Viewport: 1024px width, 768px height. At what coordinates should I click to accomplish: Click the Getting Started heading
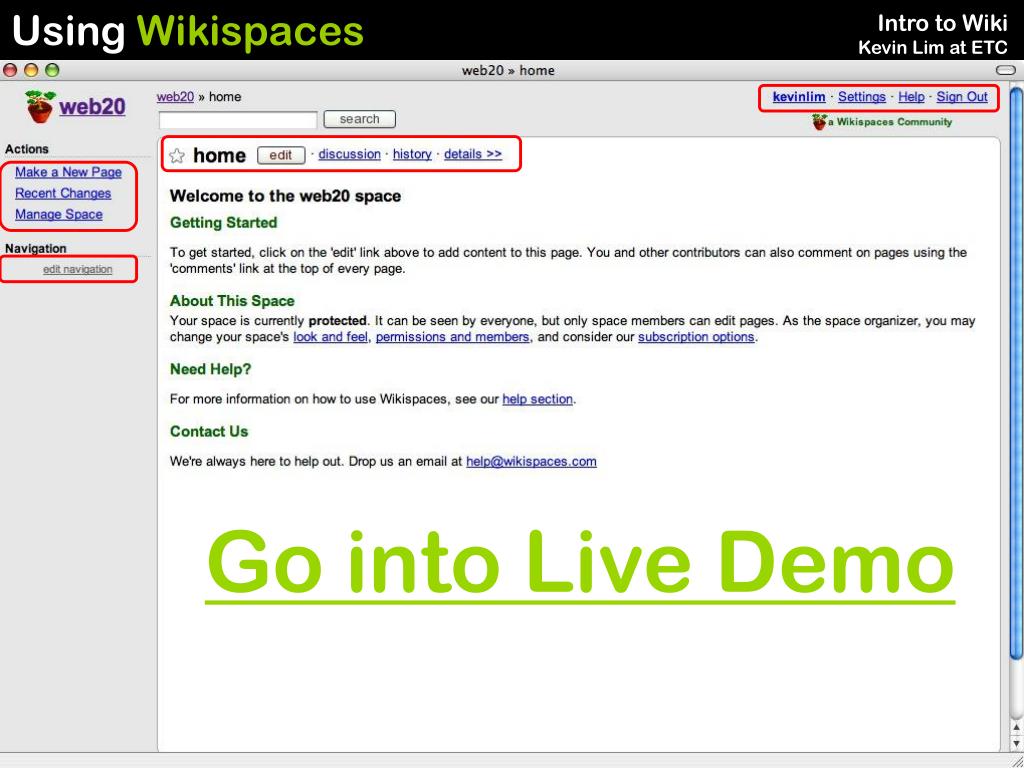click(223, 223)
